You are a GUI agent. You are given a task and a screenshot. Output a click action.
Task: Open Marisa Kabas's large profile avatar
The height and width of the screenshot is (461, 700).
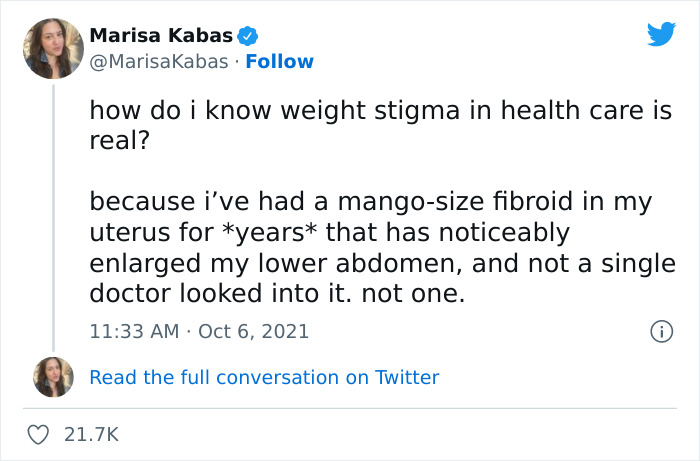pyautogui.click(x=52, y=48)
